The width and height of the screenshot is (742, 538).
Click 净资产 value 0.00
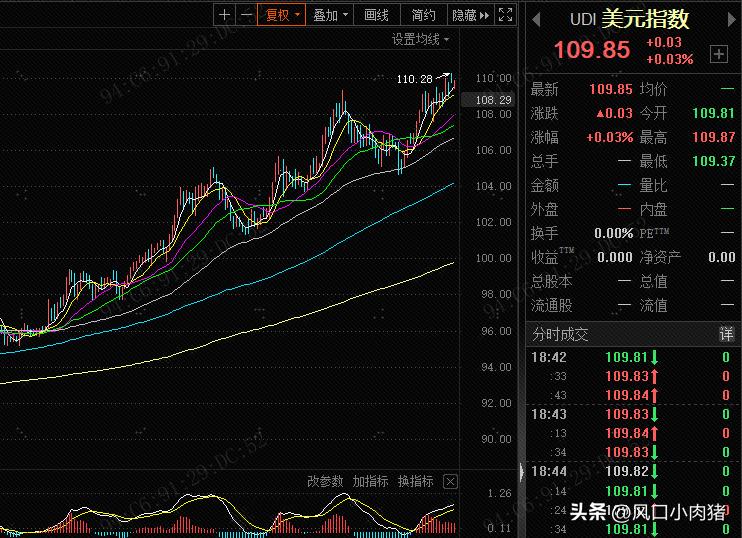tap(722, 257)
